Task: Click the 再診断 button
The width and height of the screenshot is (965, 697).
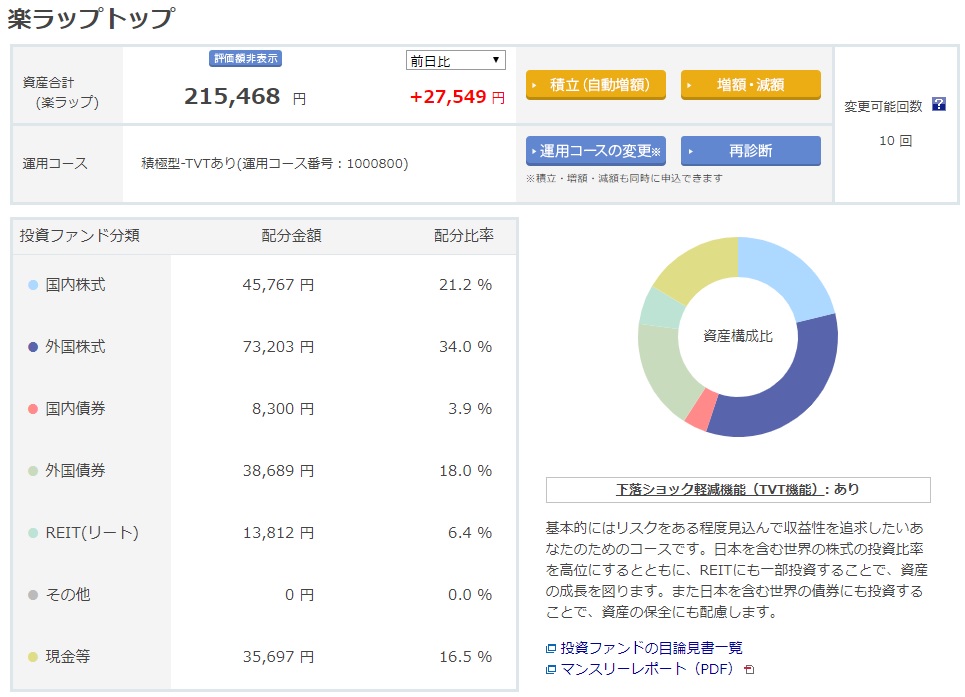Action: tap(751, 151)
